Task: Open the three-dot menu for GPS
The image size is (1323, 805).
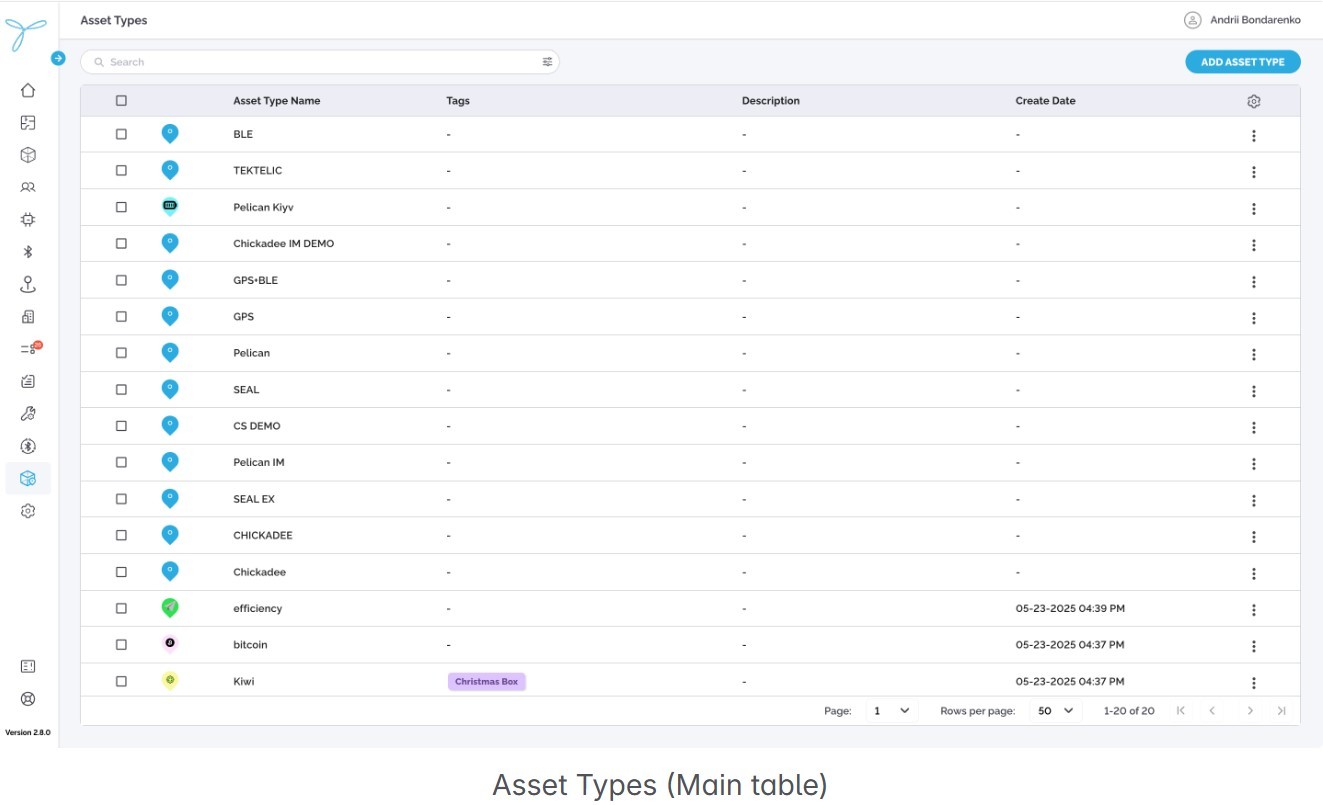Action: pos(1254,318)
